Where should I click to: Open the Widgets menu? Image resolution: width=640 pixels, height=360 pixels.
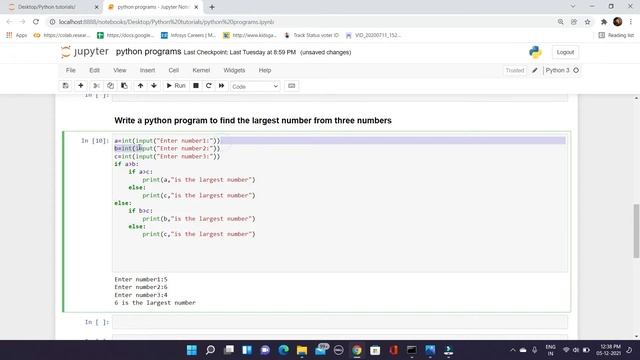point(234,70)
